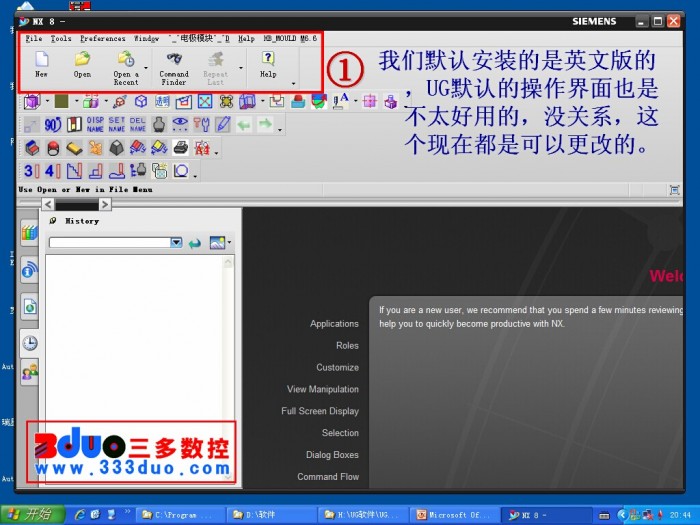
Task: Click the Selection link on Welcome page
Action: point(340,433)
